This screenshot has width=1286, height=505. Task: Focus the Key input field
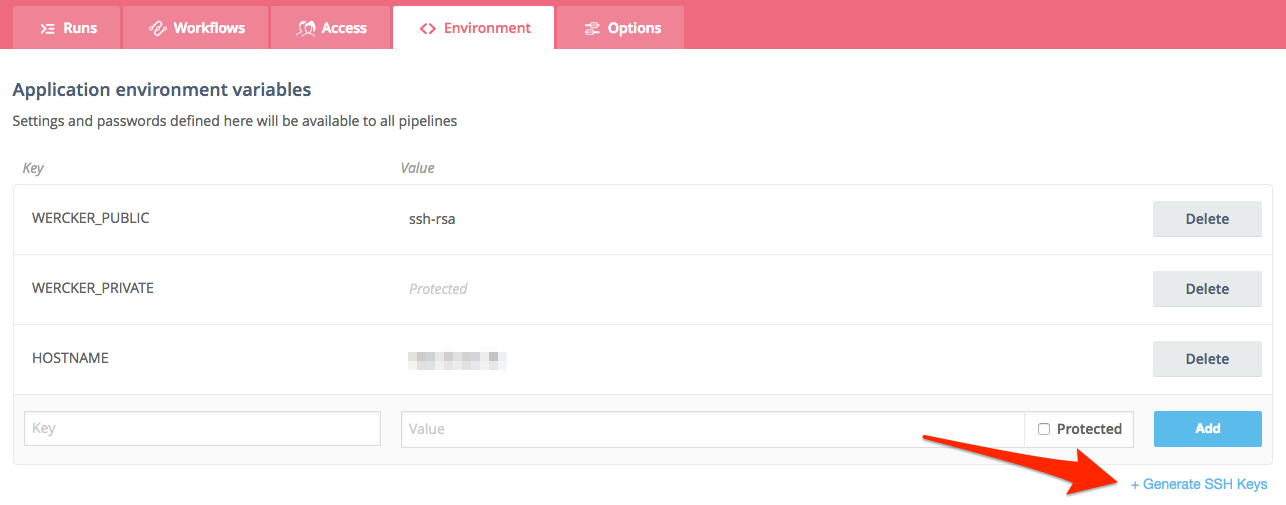(x=202, y=428)
